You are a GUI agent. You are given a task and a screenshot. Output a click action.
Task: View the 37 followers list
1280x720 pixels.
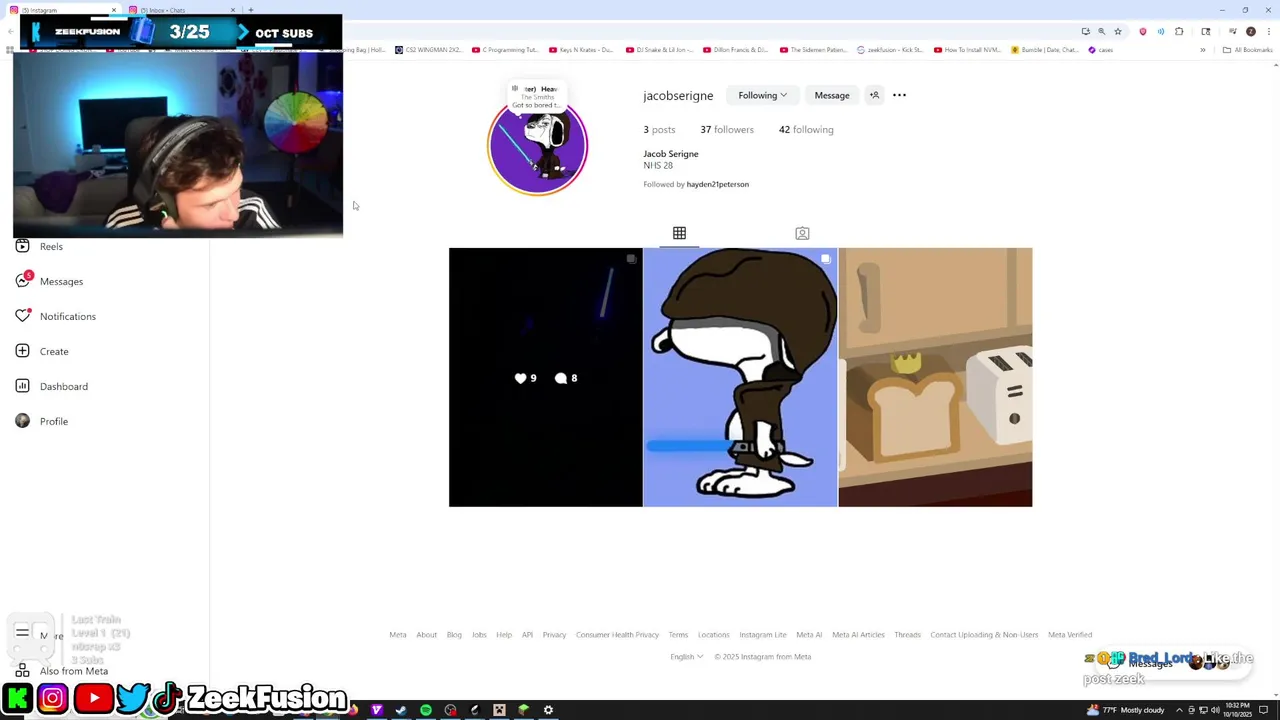(x=727, y=129)
